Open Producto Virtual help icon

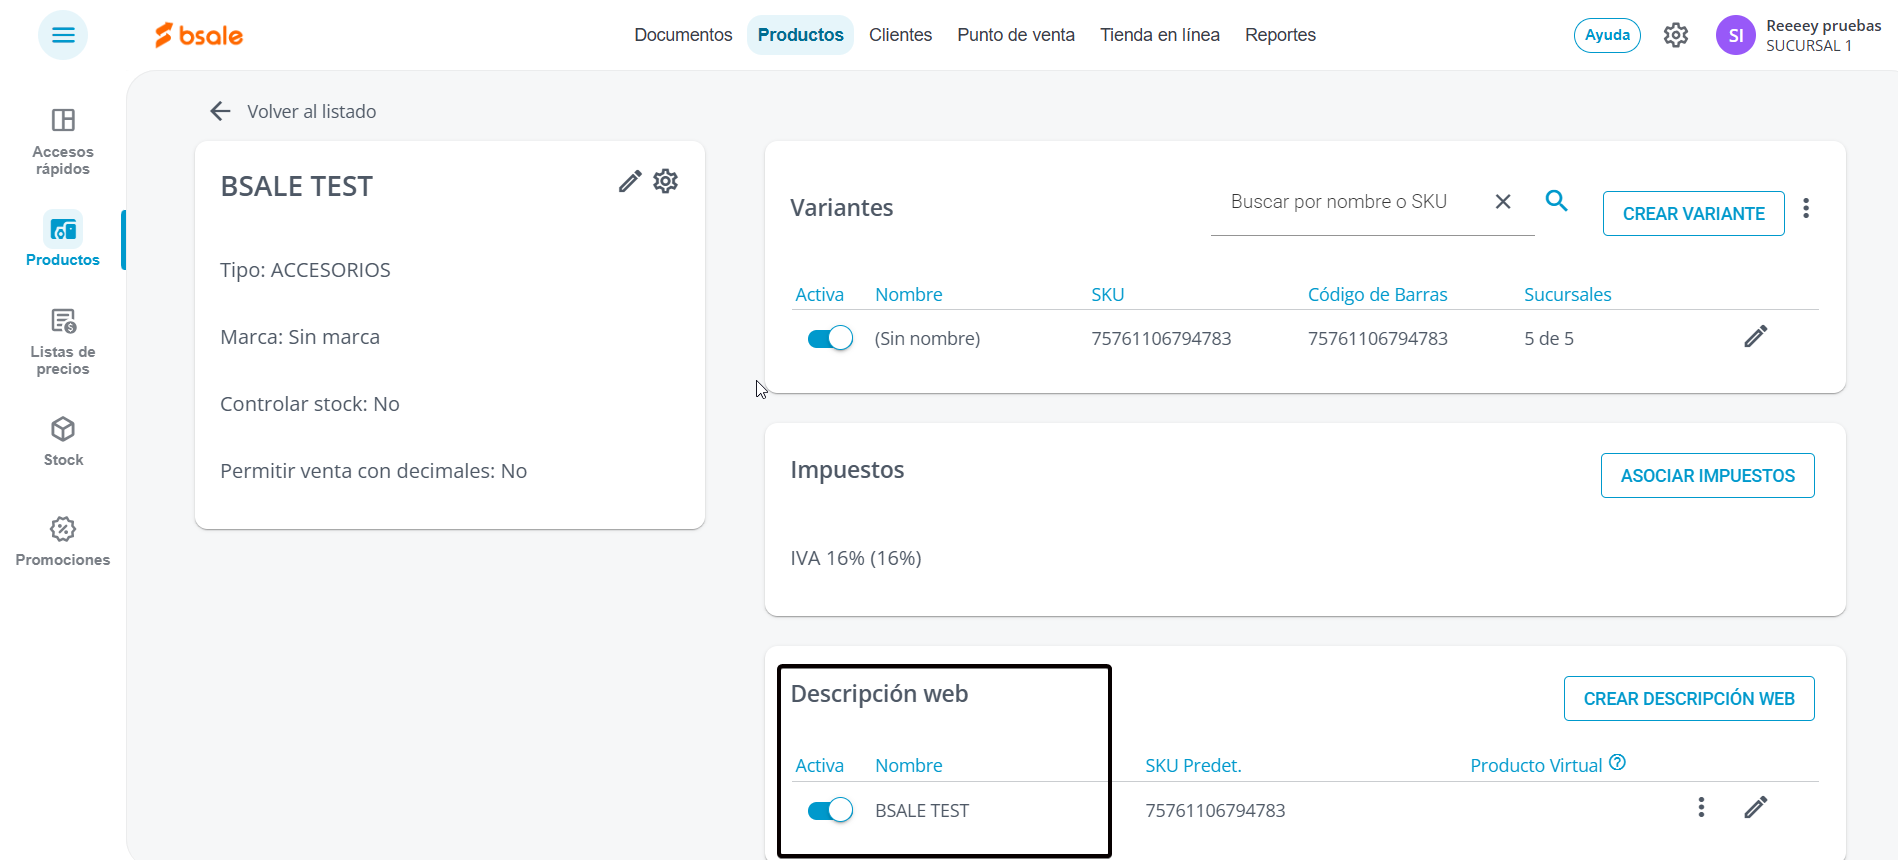[1618, 762]
